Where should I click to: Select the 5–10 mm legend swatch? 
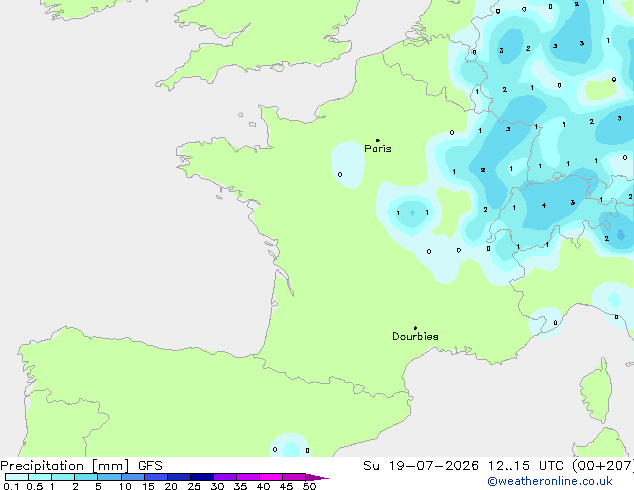pos(109,477)
